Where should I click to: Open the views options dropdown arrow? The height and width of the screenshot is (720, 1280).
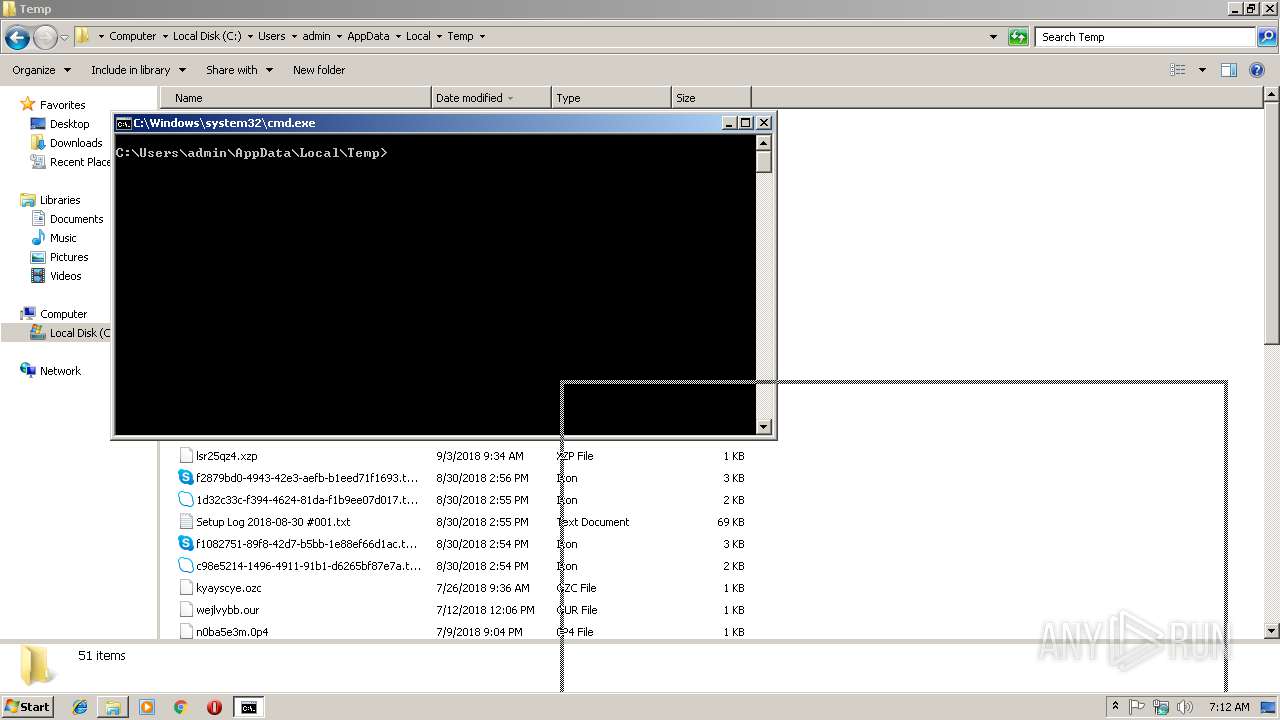click(1202, 70)
